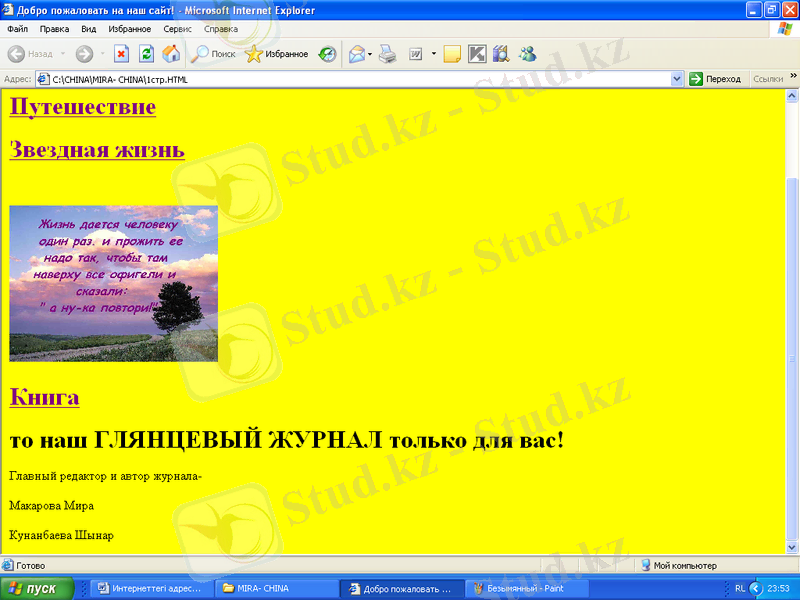Open the Избранное menu in menu bar
The image size is (800, 600).
(x=130, y=29)
